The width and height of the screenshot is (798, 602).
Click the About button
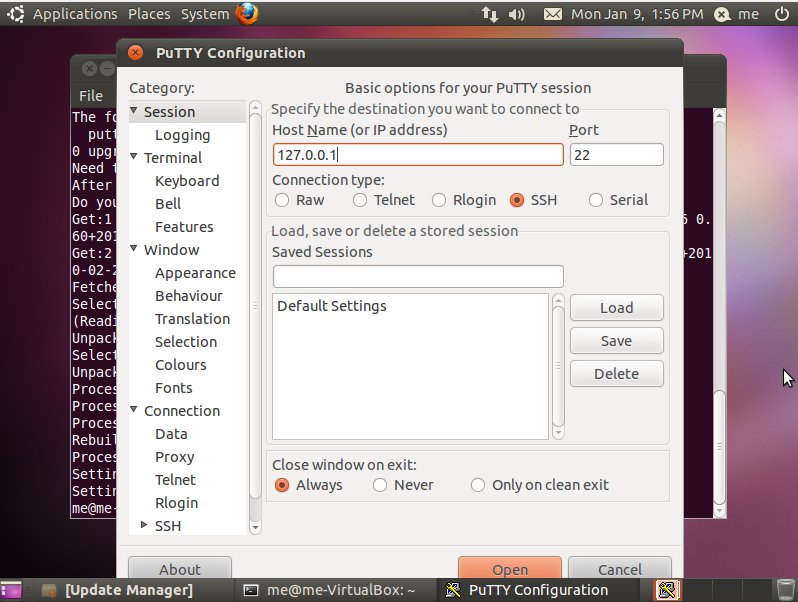180,567
